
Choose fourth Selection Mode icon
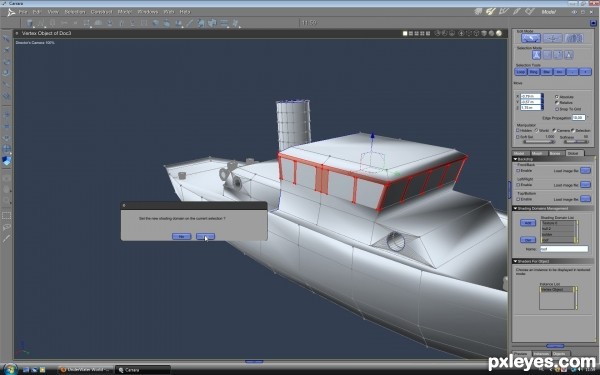569,55
